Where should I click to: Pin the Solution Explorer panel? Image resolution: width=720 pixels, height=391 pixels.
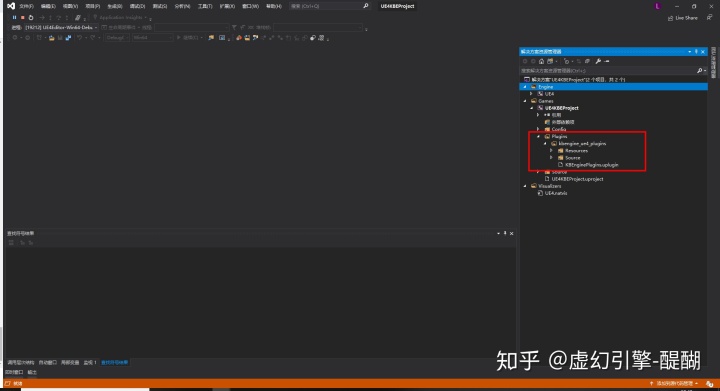coord(696,51)
